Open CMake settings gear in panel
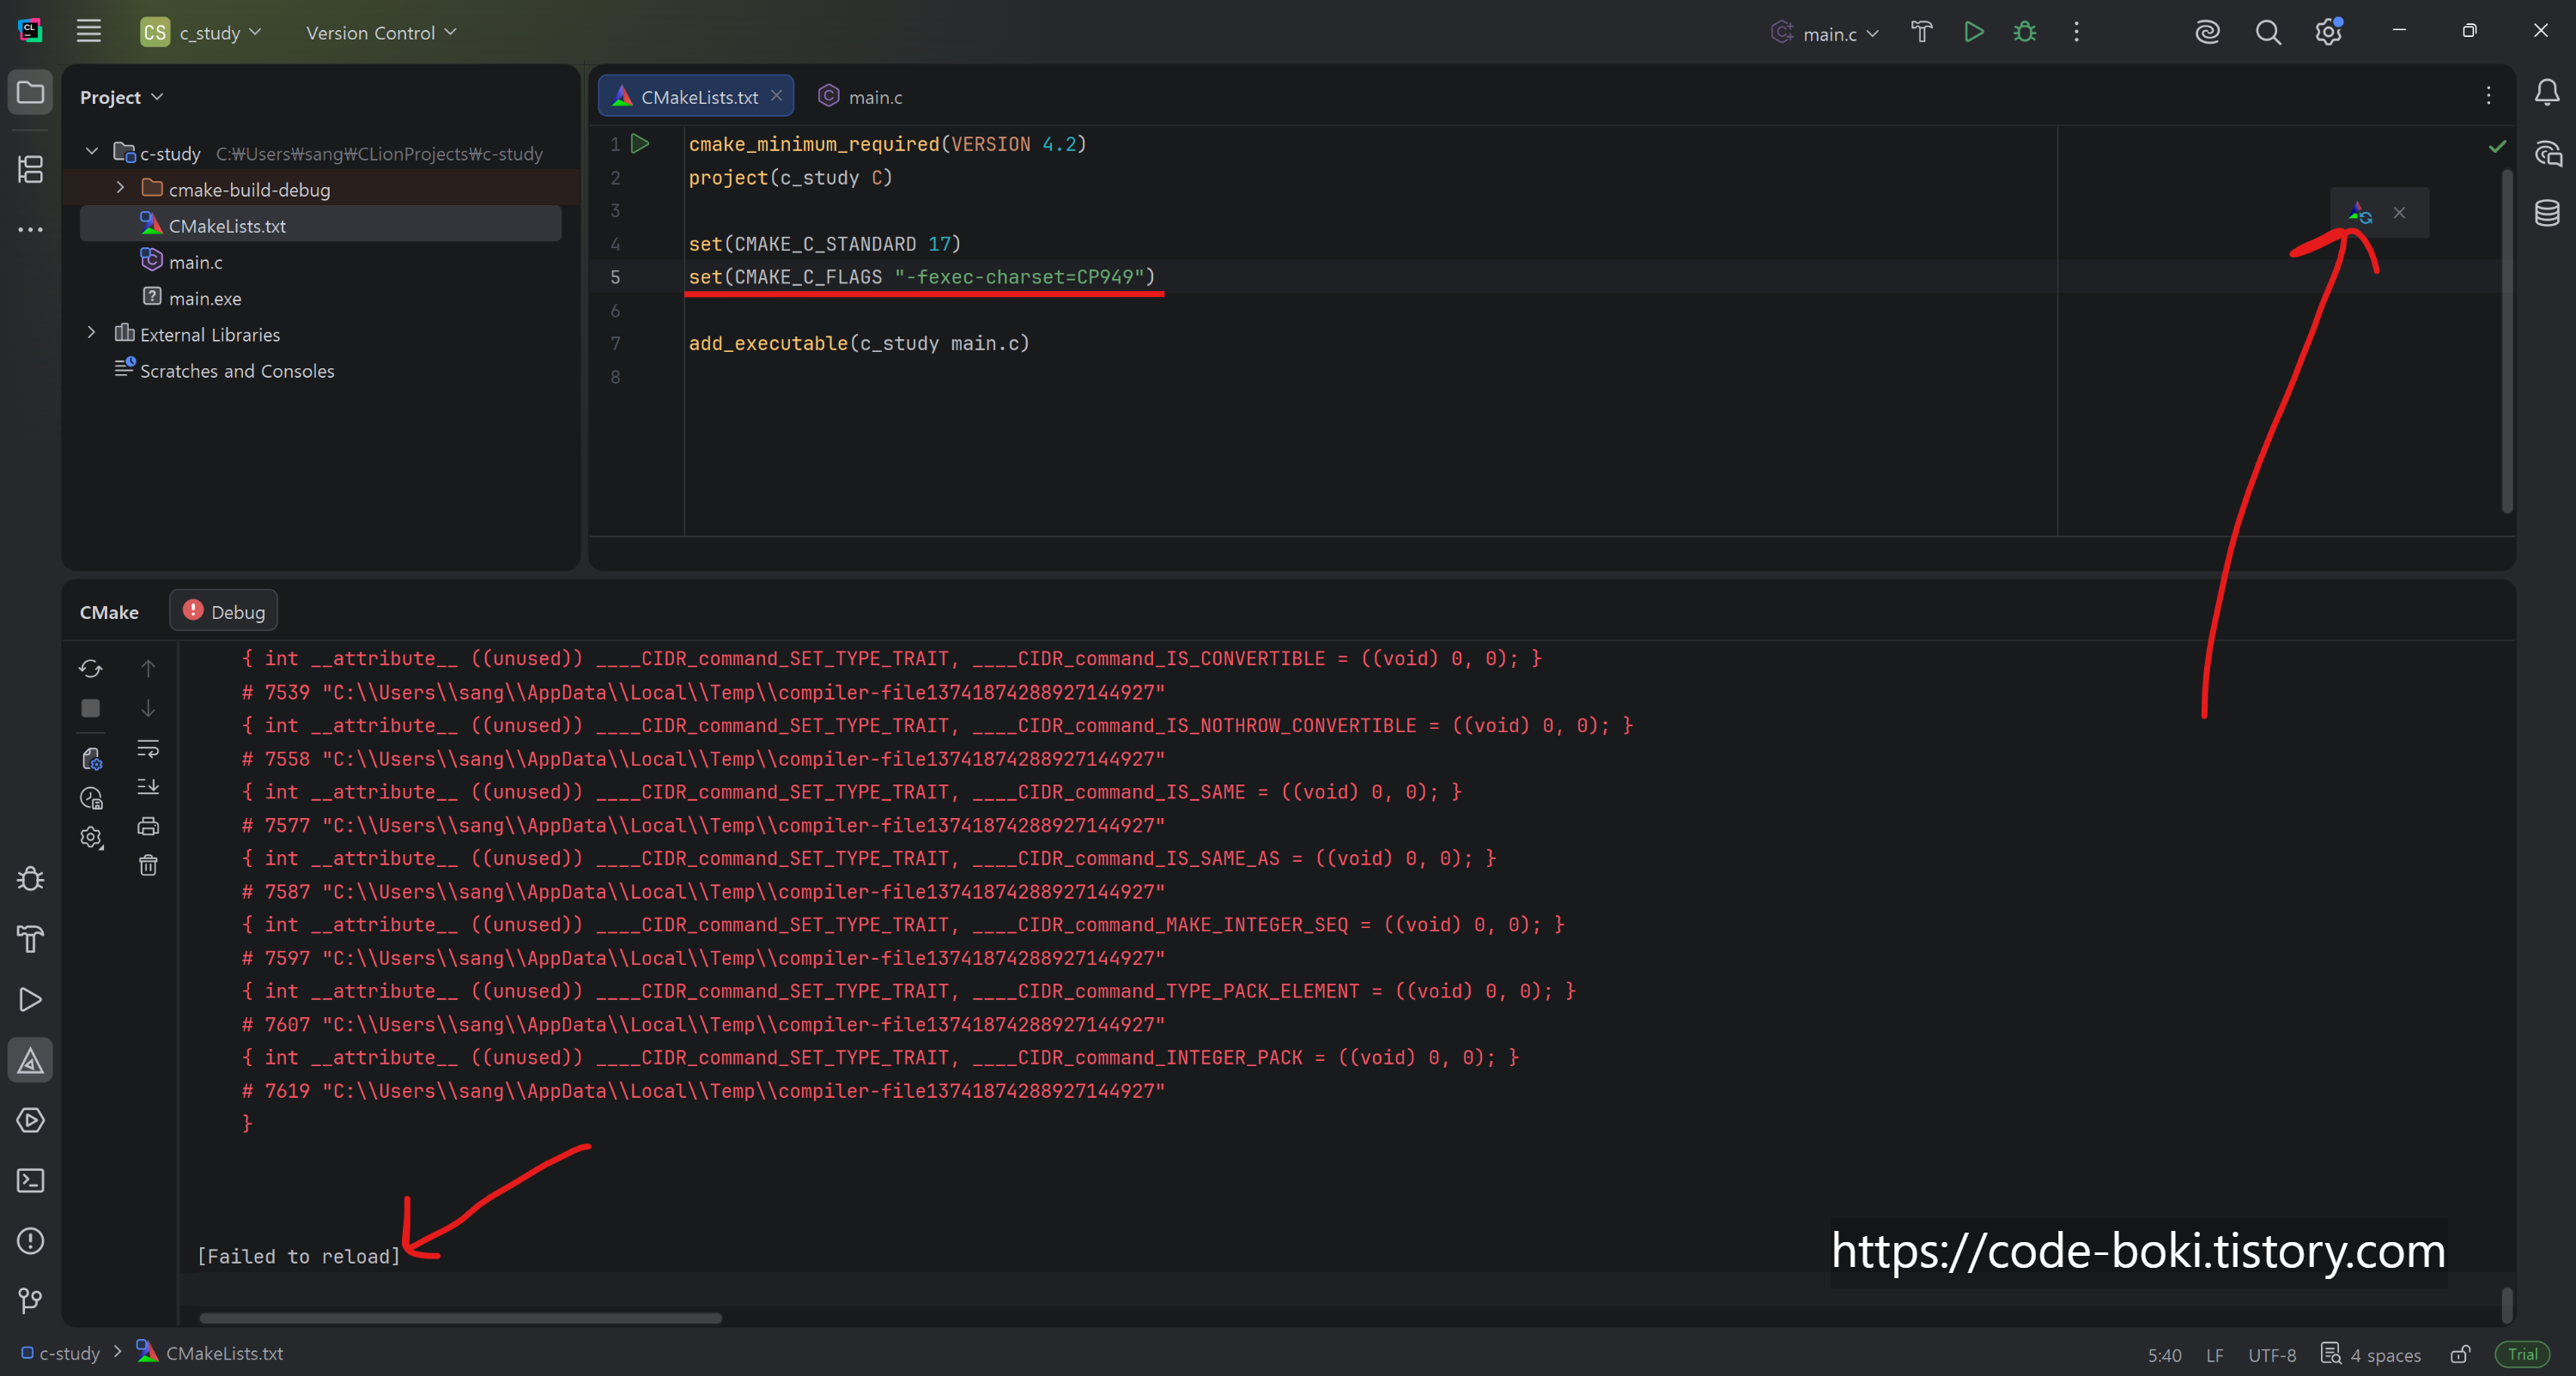2576x1376 pixels. tap(91, 837)
